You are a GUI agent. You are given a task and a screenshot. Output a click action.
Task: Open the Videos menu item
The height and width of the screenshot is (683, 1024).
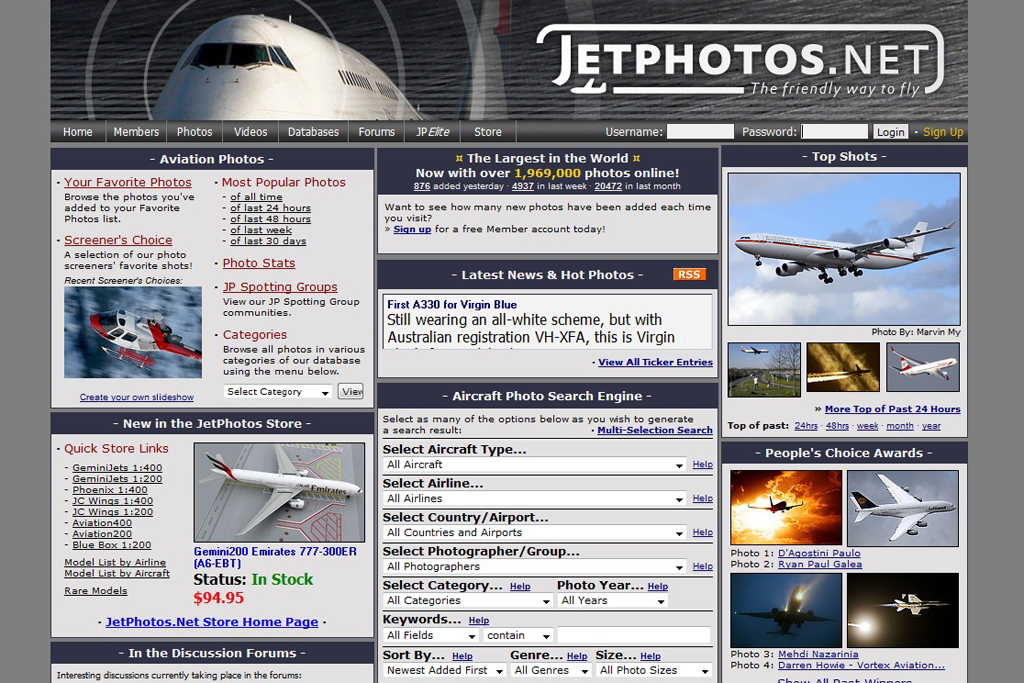tap(251, 132)
